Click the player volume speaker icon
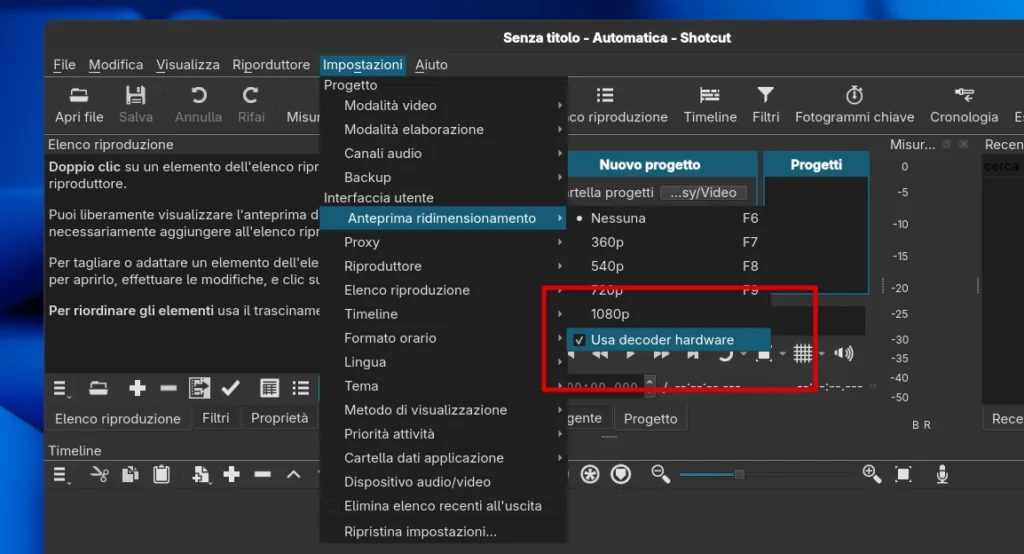Screen dimensions: 1024x554 pos(843,353)
